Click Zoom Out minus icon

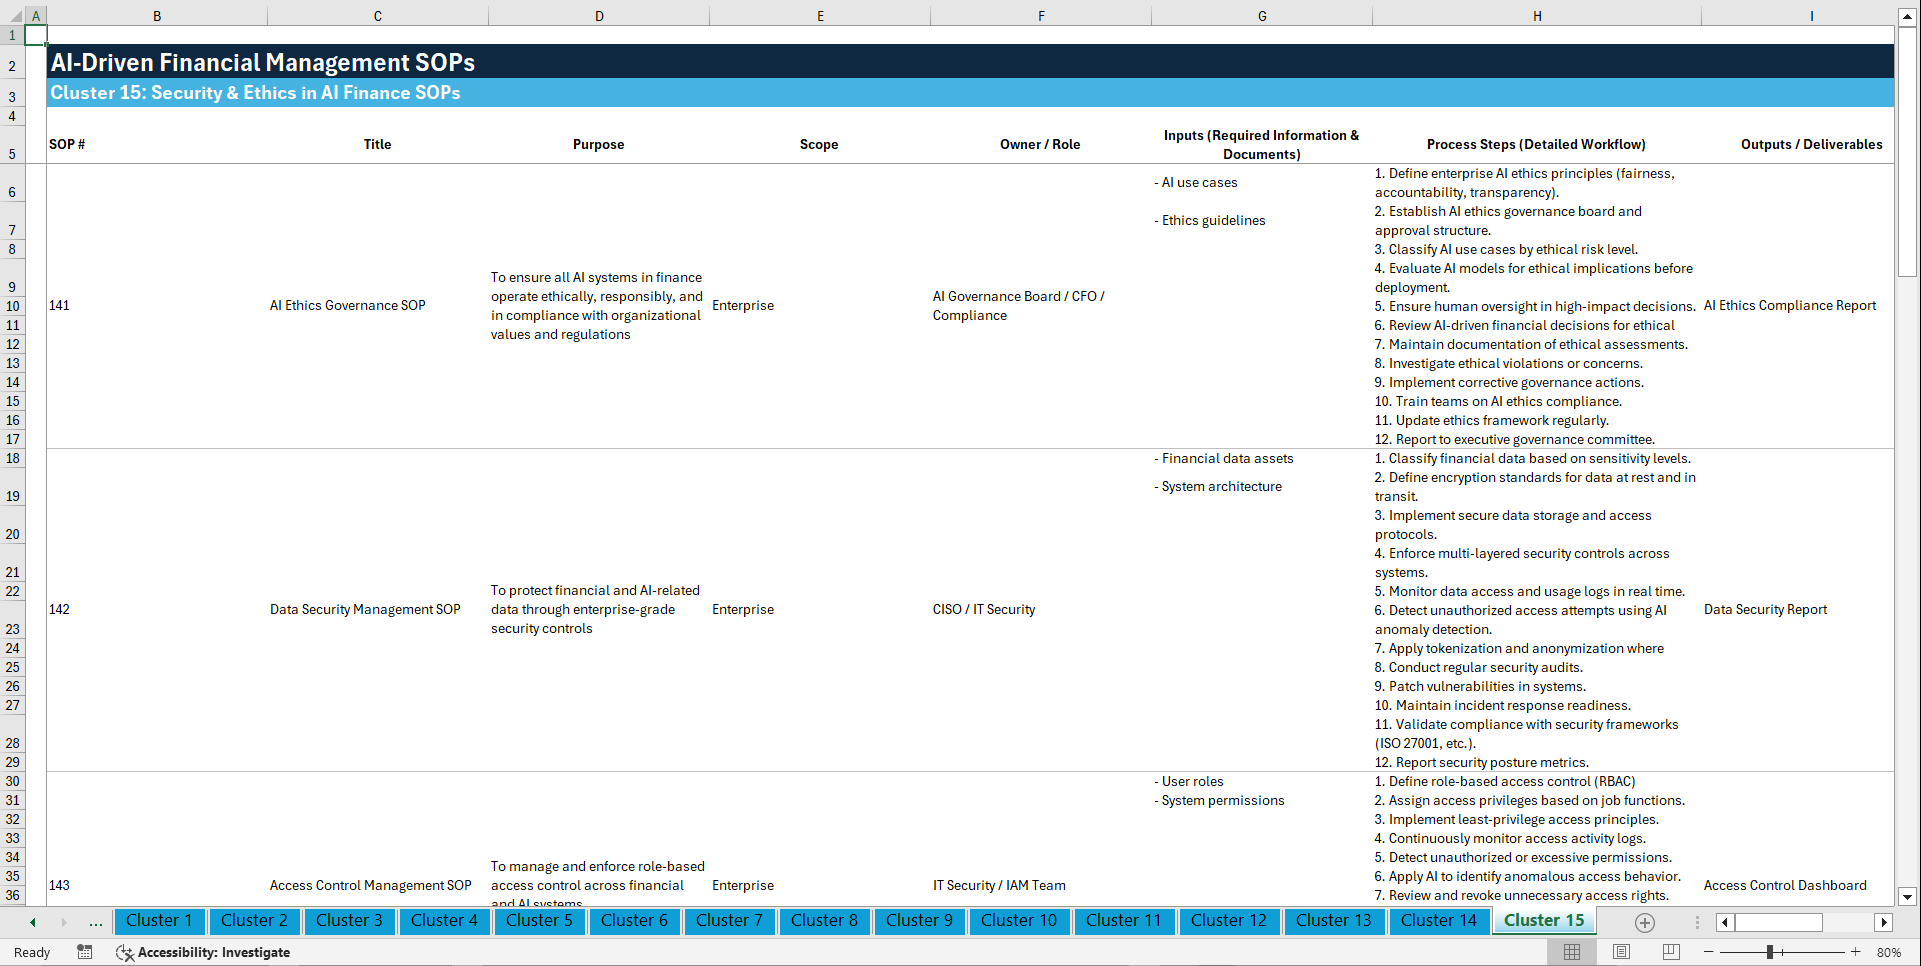tap(1709, 952)
